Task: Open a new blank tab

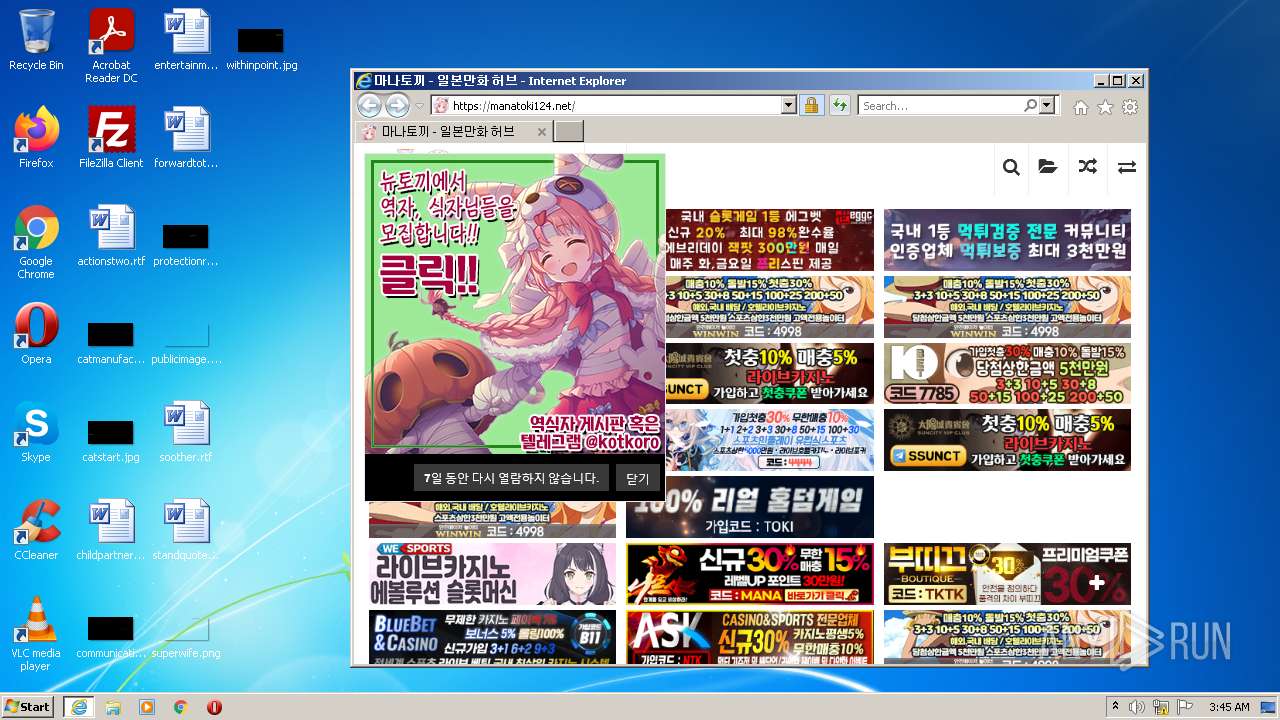Action: click(x=568, y=132)
